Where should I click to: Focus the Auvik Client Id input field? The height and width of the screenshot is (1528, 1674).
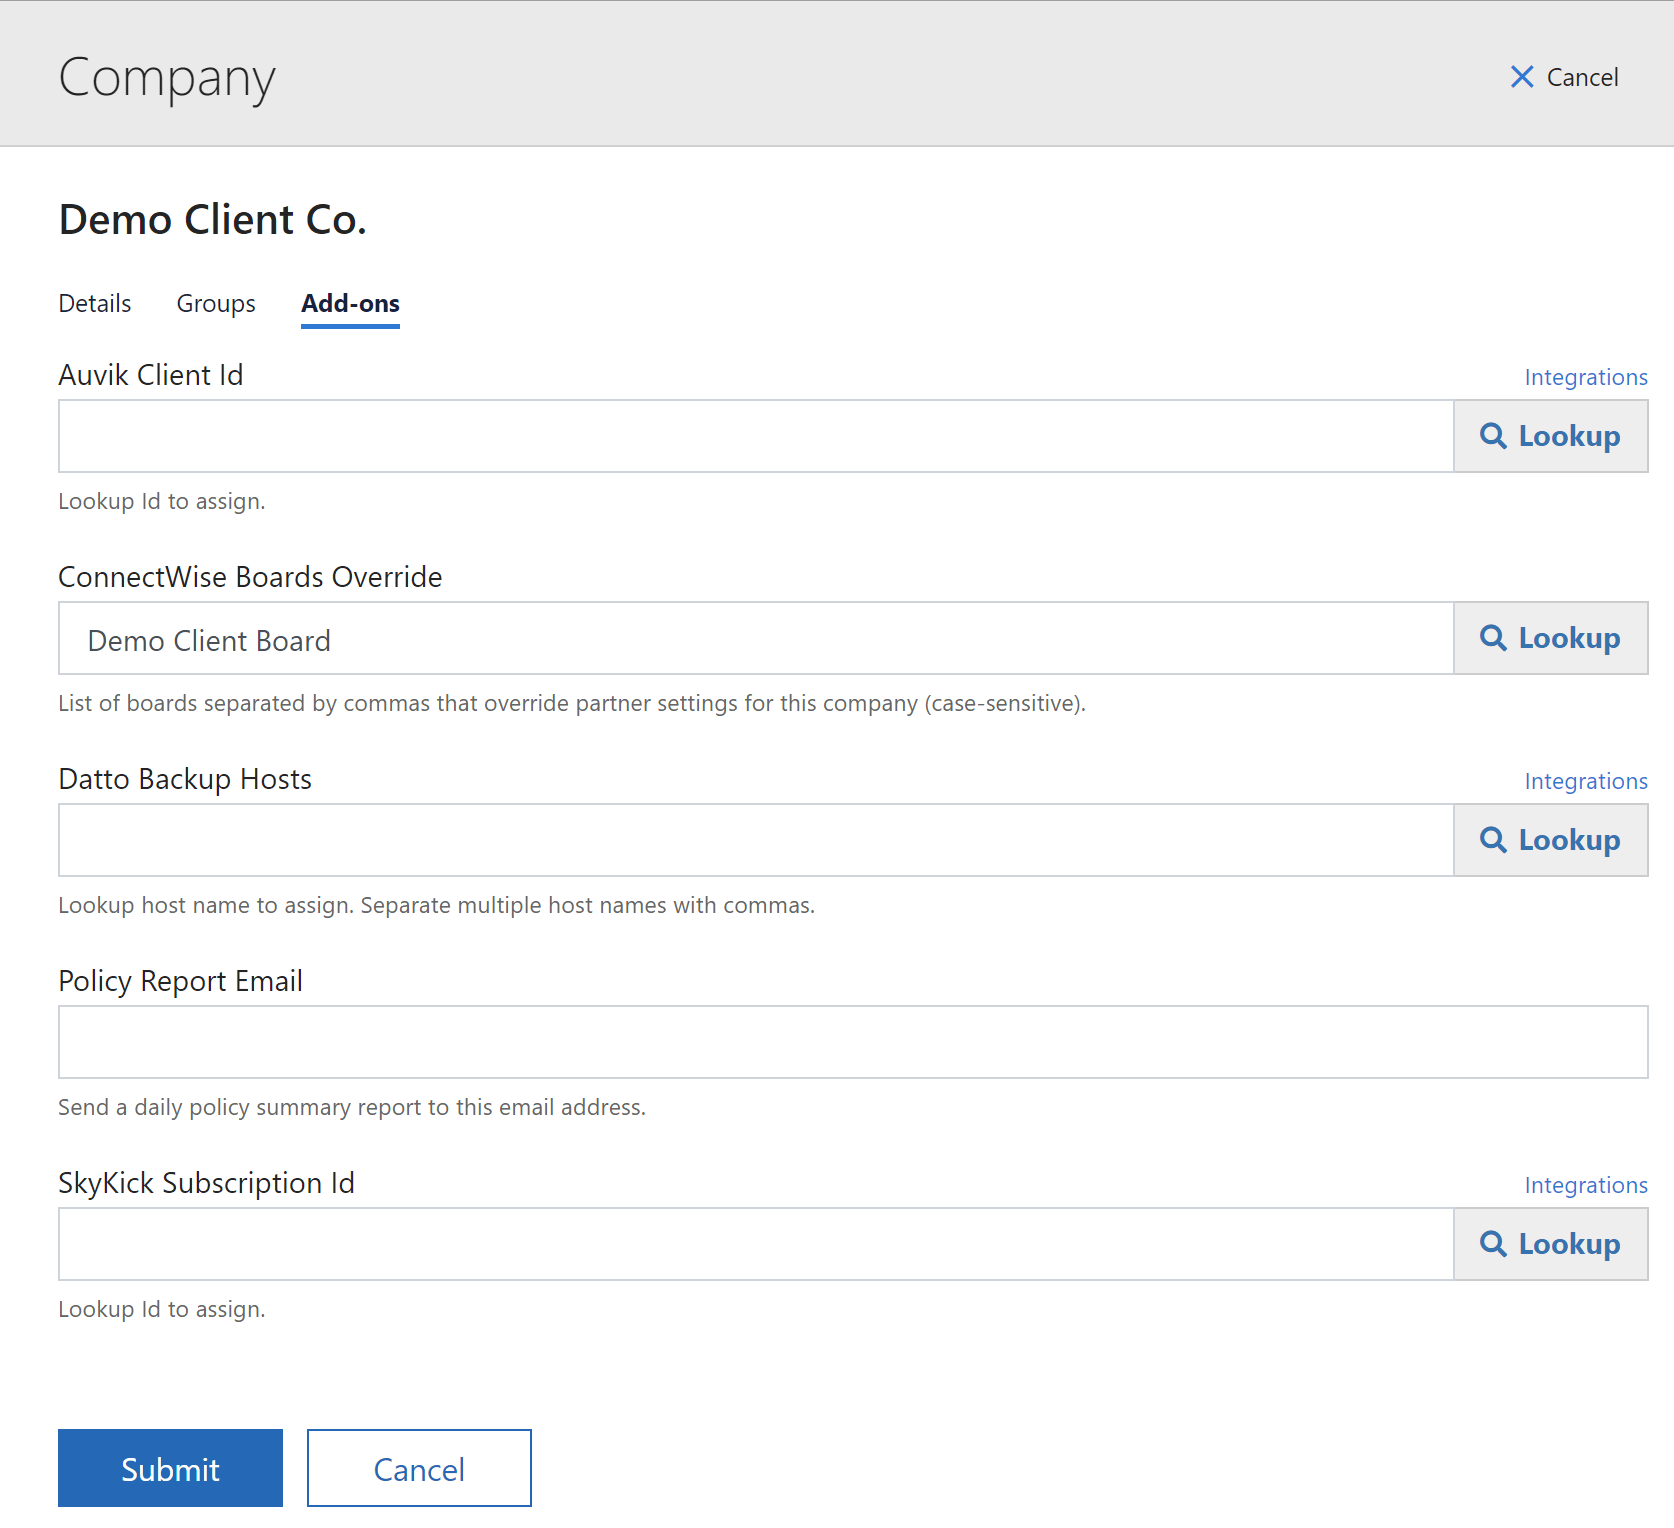pos(756,436)
